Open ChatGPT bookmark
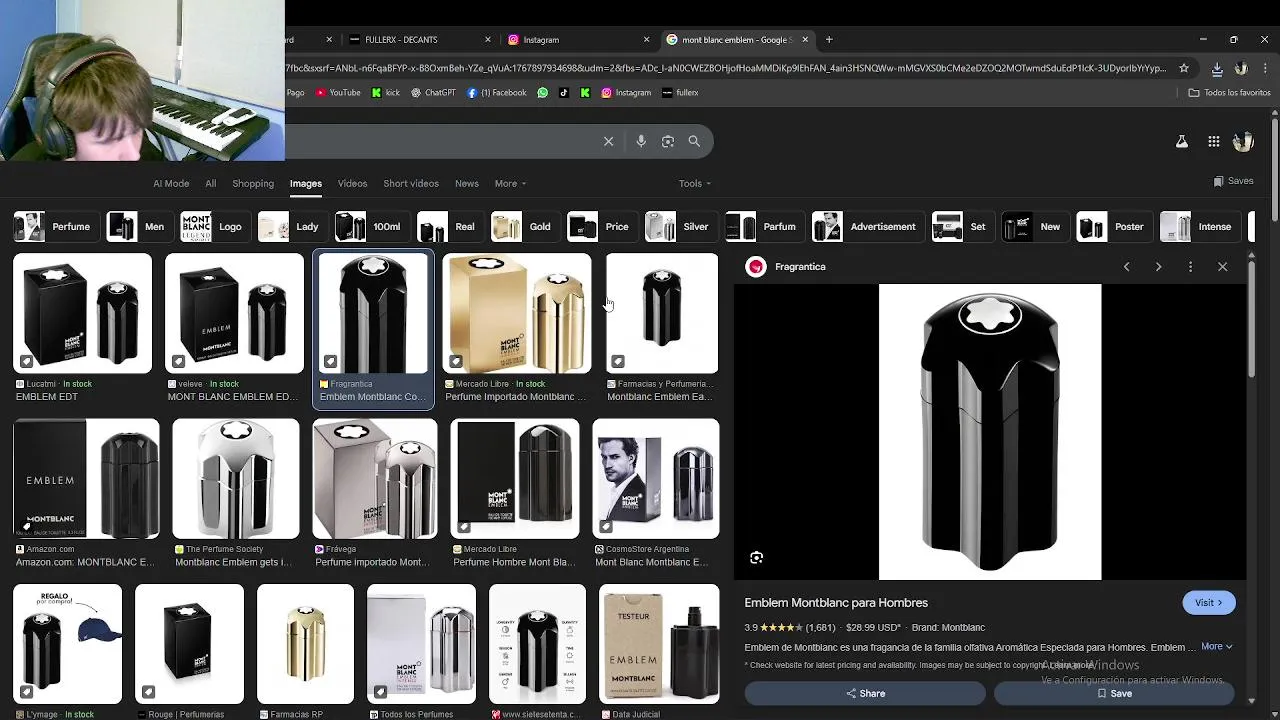 [433, 92]
